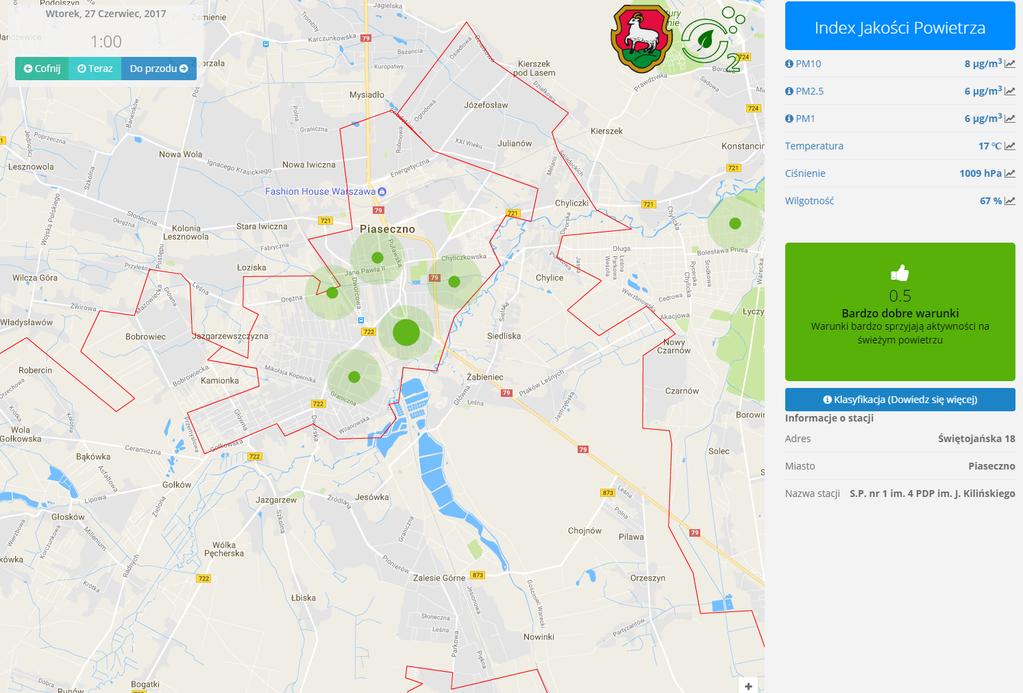The image size is (1023, 693).
Task: Open Ciśnienie chart icon
Action: click(1010, 174)
